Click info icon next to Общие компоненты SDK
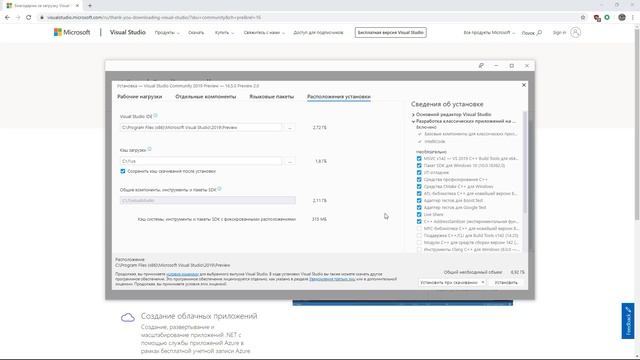The height and width of the screenshot is (360, 640). (220, 189)
